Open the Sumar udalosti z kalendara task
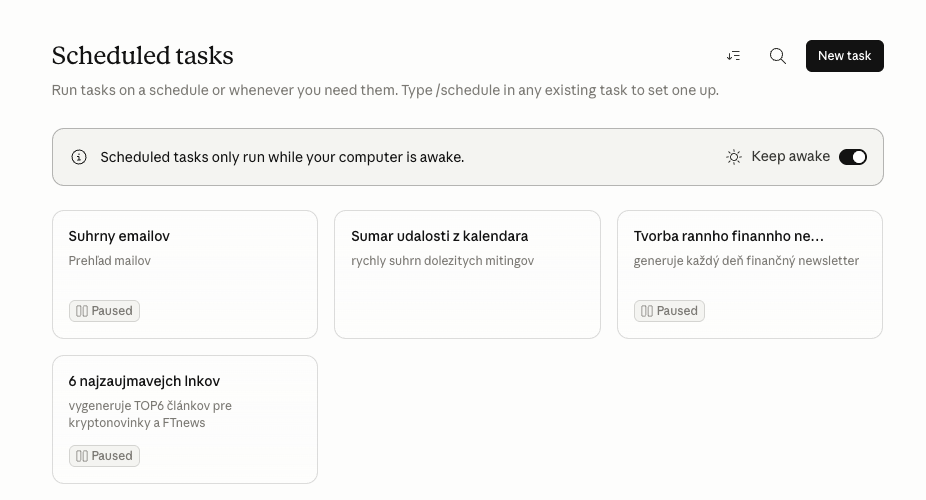926x500 pixels. click(439, 236)
